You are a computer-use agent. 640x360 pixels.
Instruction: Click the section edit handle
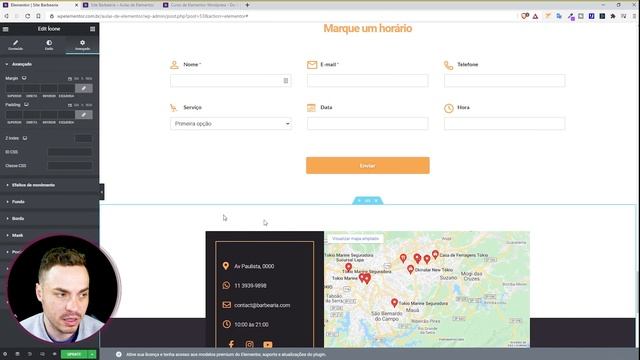pyautogui.click(x=368, y=201)
